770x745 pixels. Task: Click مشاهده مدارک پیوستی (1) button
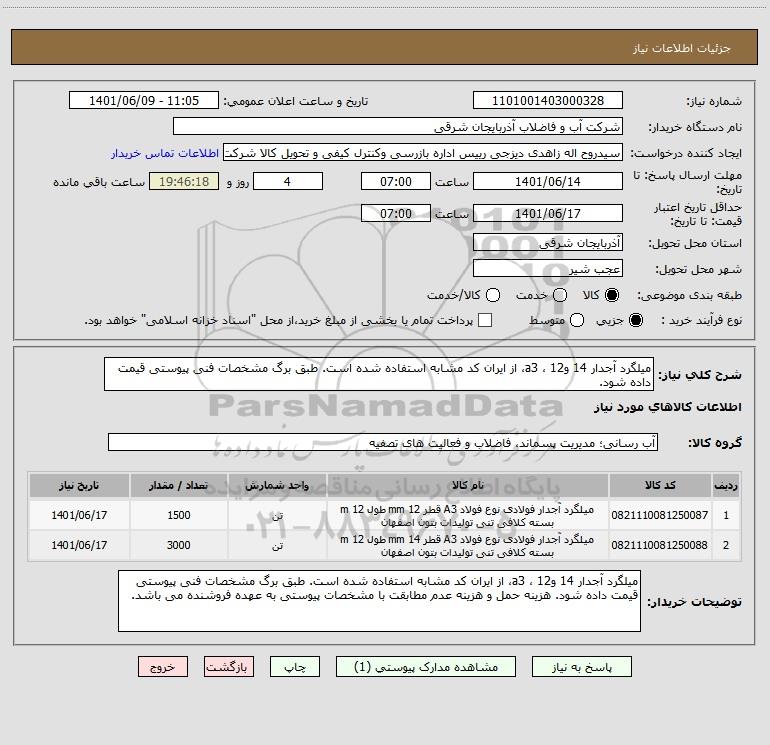pyautogui.click(x=426, y=667)
